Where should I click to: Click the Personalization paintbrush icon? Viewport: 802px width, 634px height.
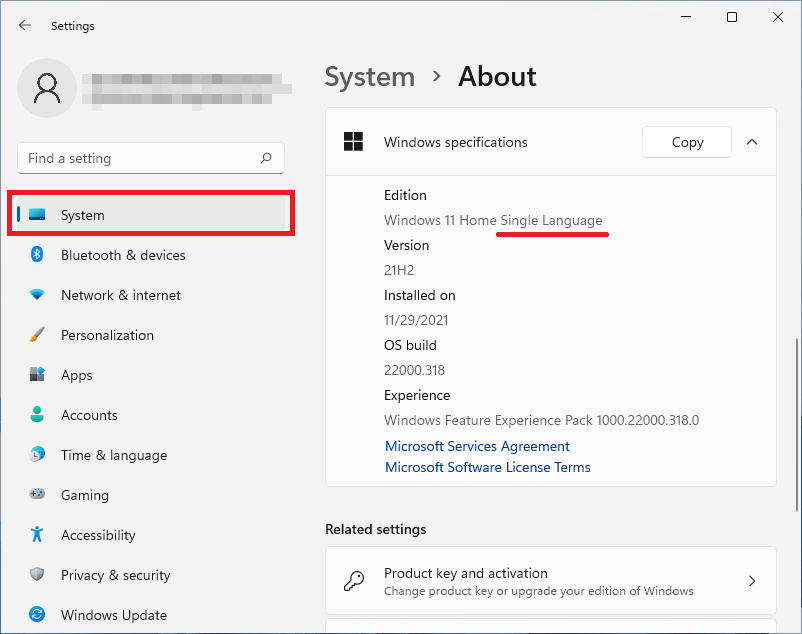[x=37, y=335]
